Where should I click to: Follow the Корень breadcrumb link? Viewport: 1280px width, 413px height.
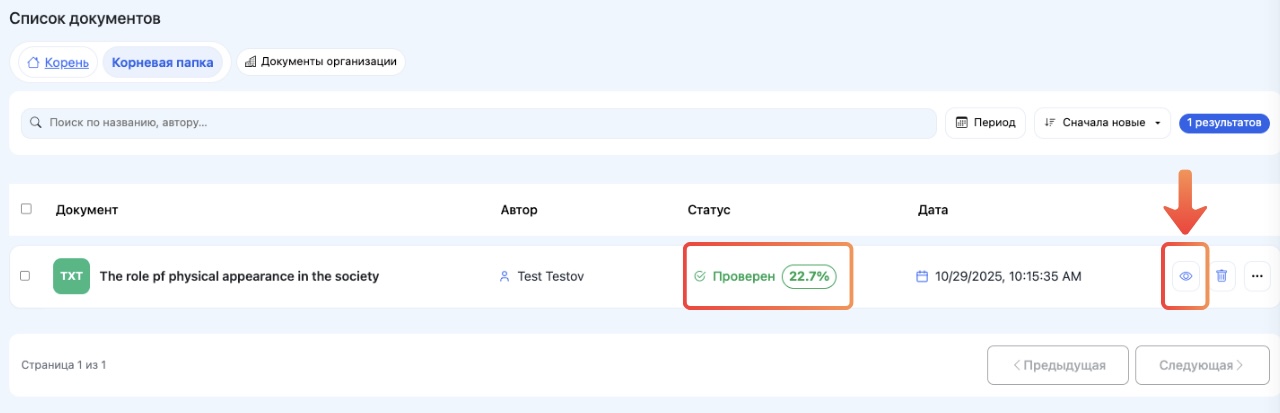coord(66,62)
